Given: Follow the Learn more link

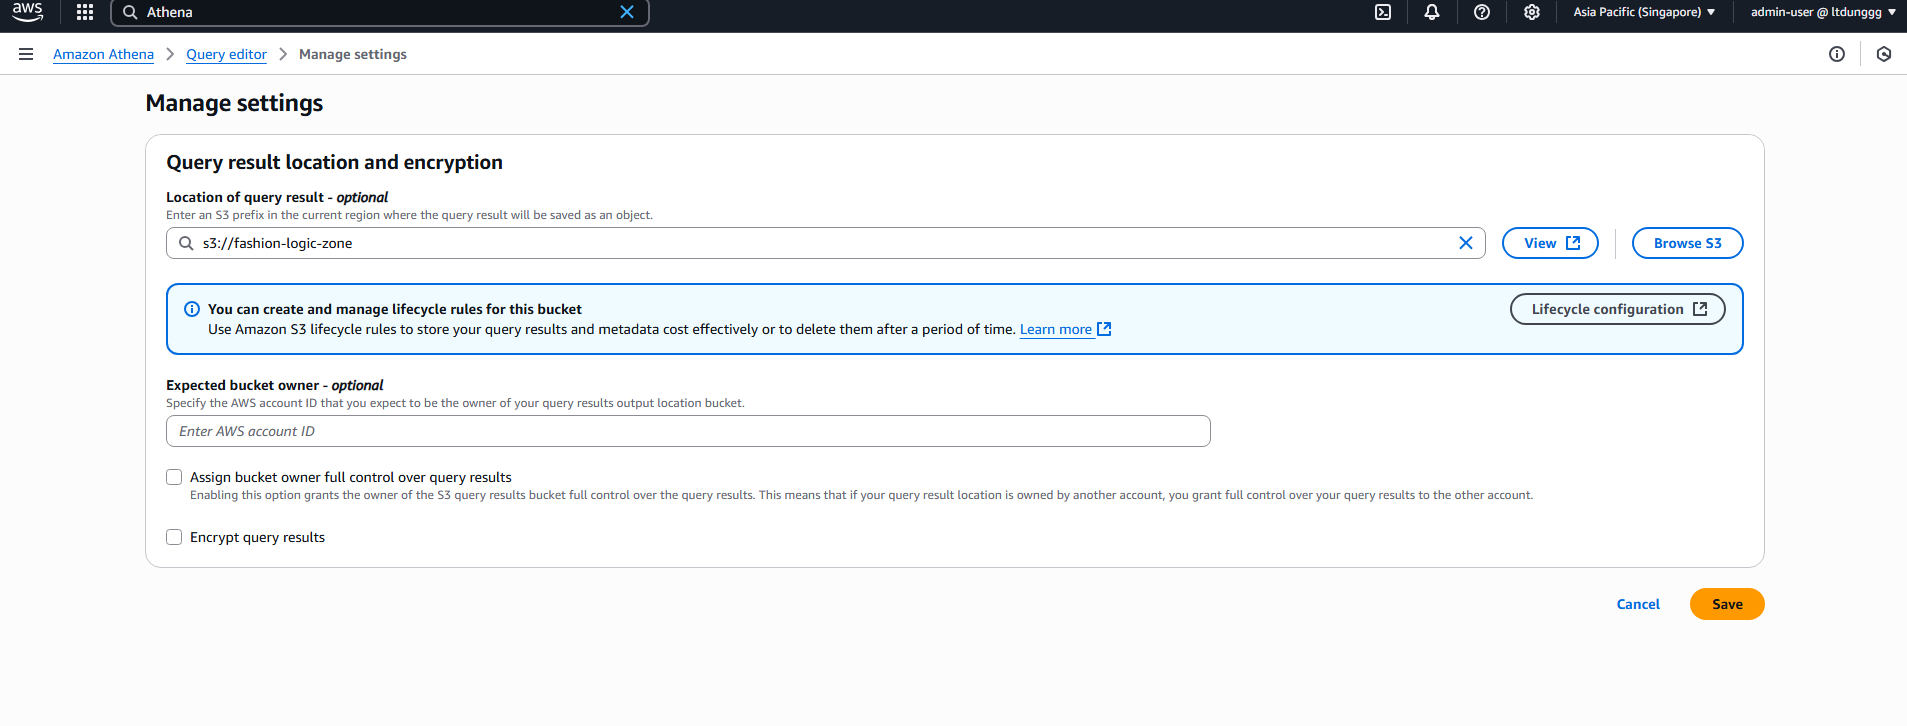Looking at the screenshot, I should pos(1065,329).
